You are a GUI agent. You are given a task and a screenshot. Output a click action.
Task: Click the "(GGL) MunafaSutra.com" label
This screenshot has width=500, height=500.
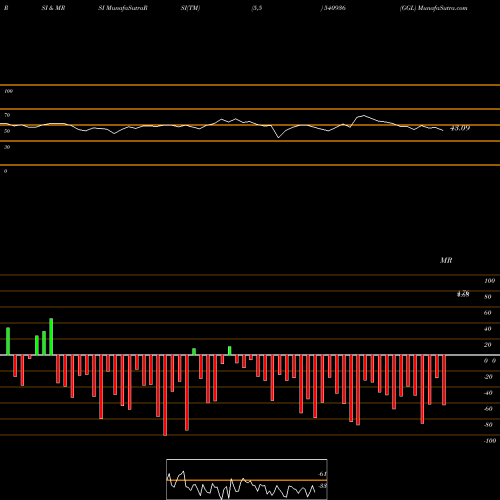433,8
